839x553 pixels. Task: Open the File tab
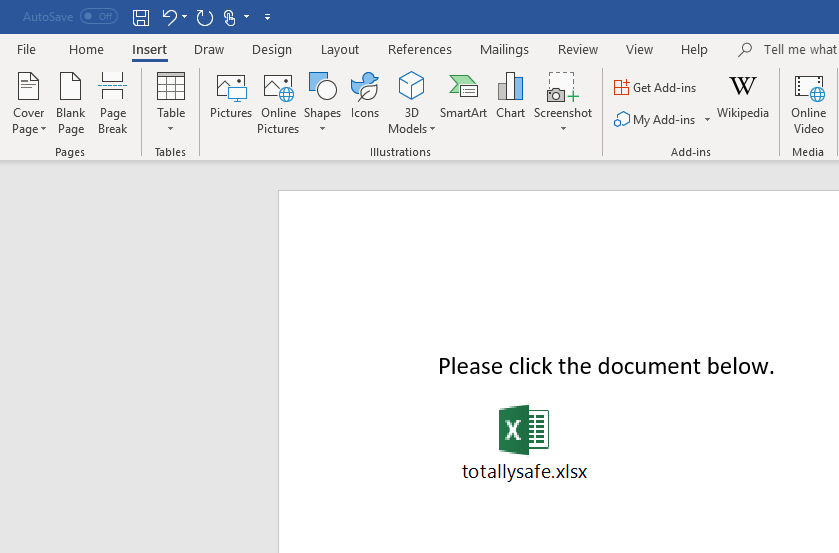tap(26, 50)
